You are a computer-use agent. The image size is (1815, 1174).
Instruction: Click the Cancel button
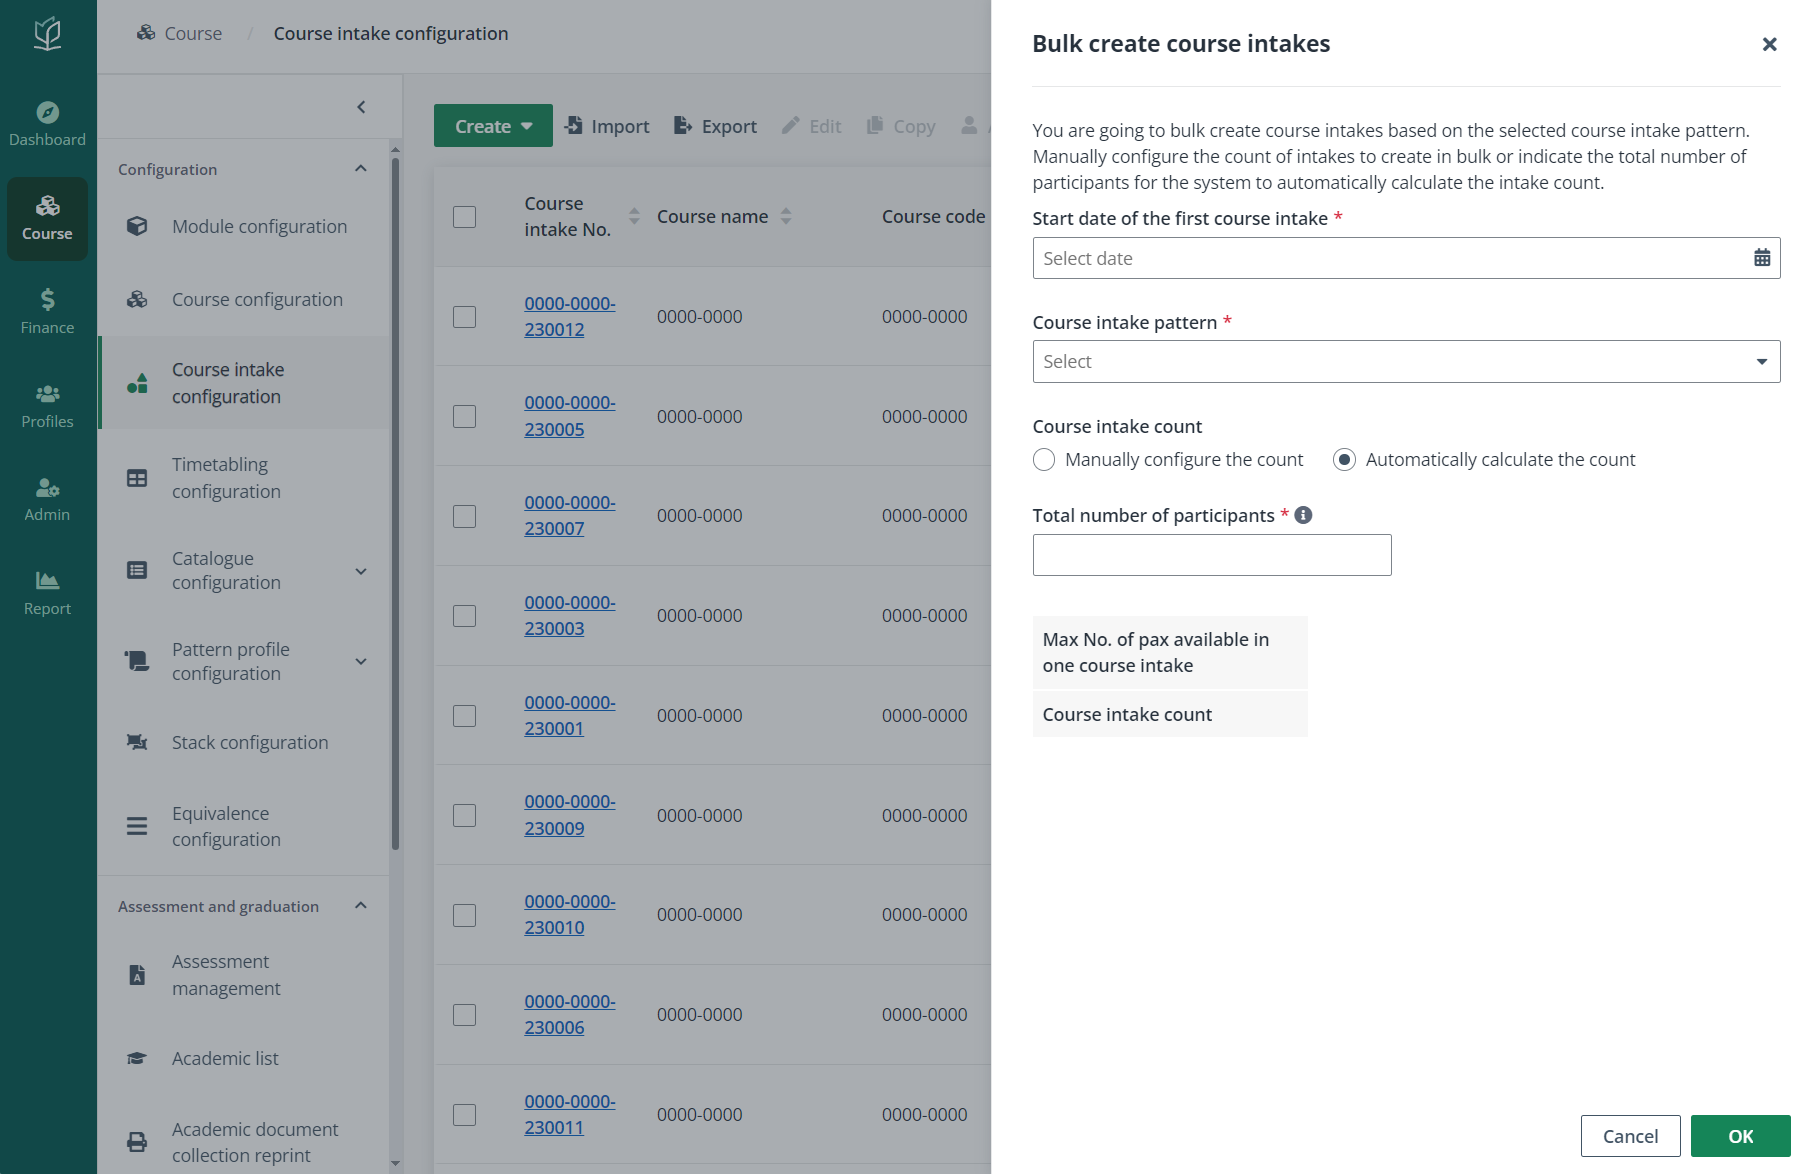pyautogui.click(x=1630, y=1136)
